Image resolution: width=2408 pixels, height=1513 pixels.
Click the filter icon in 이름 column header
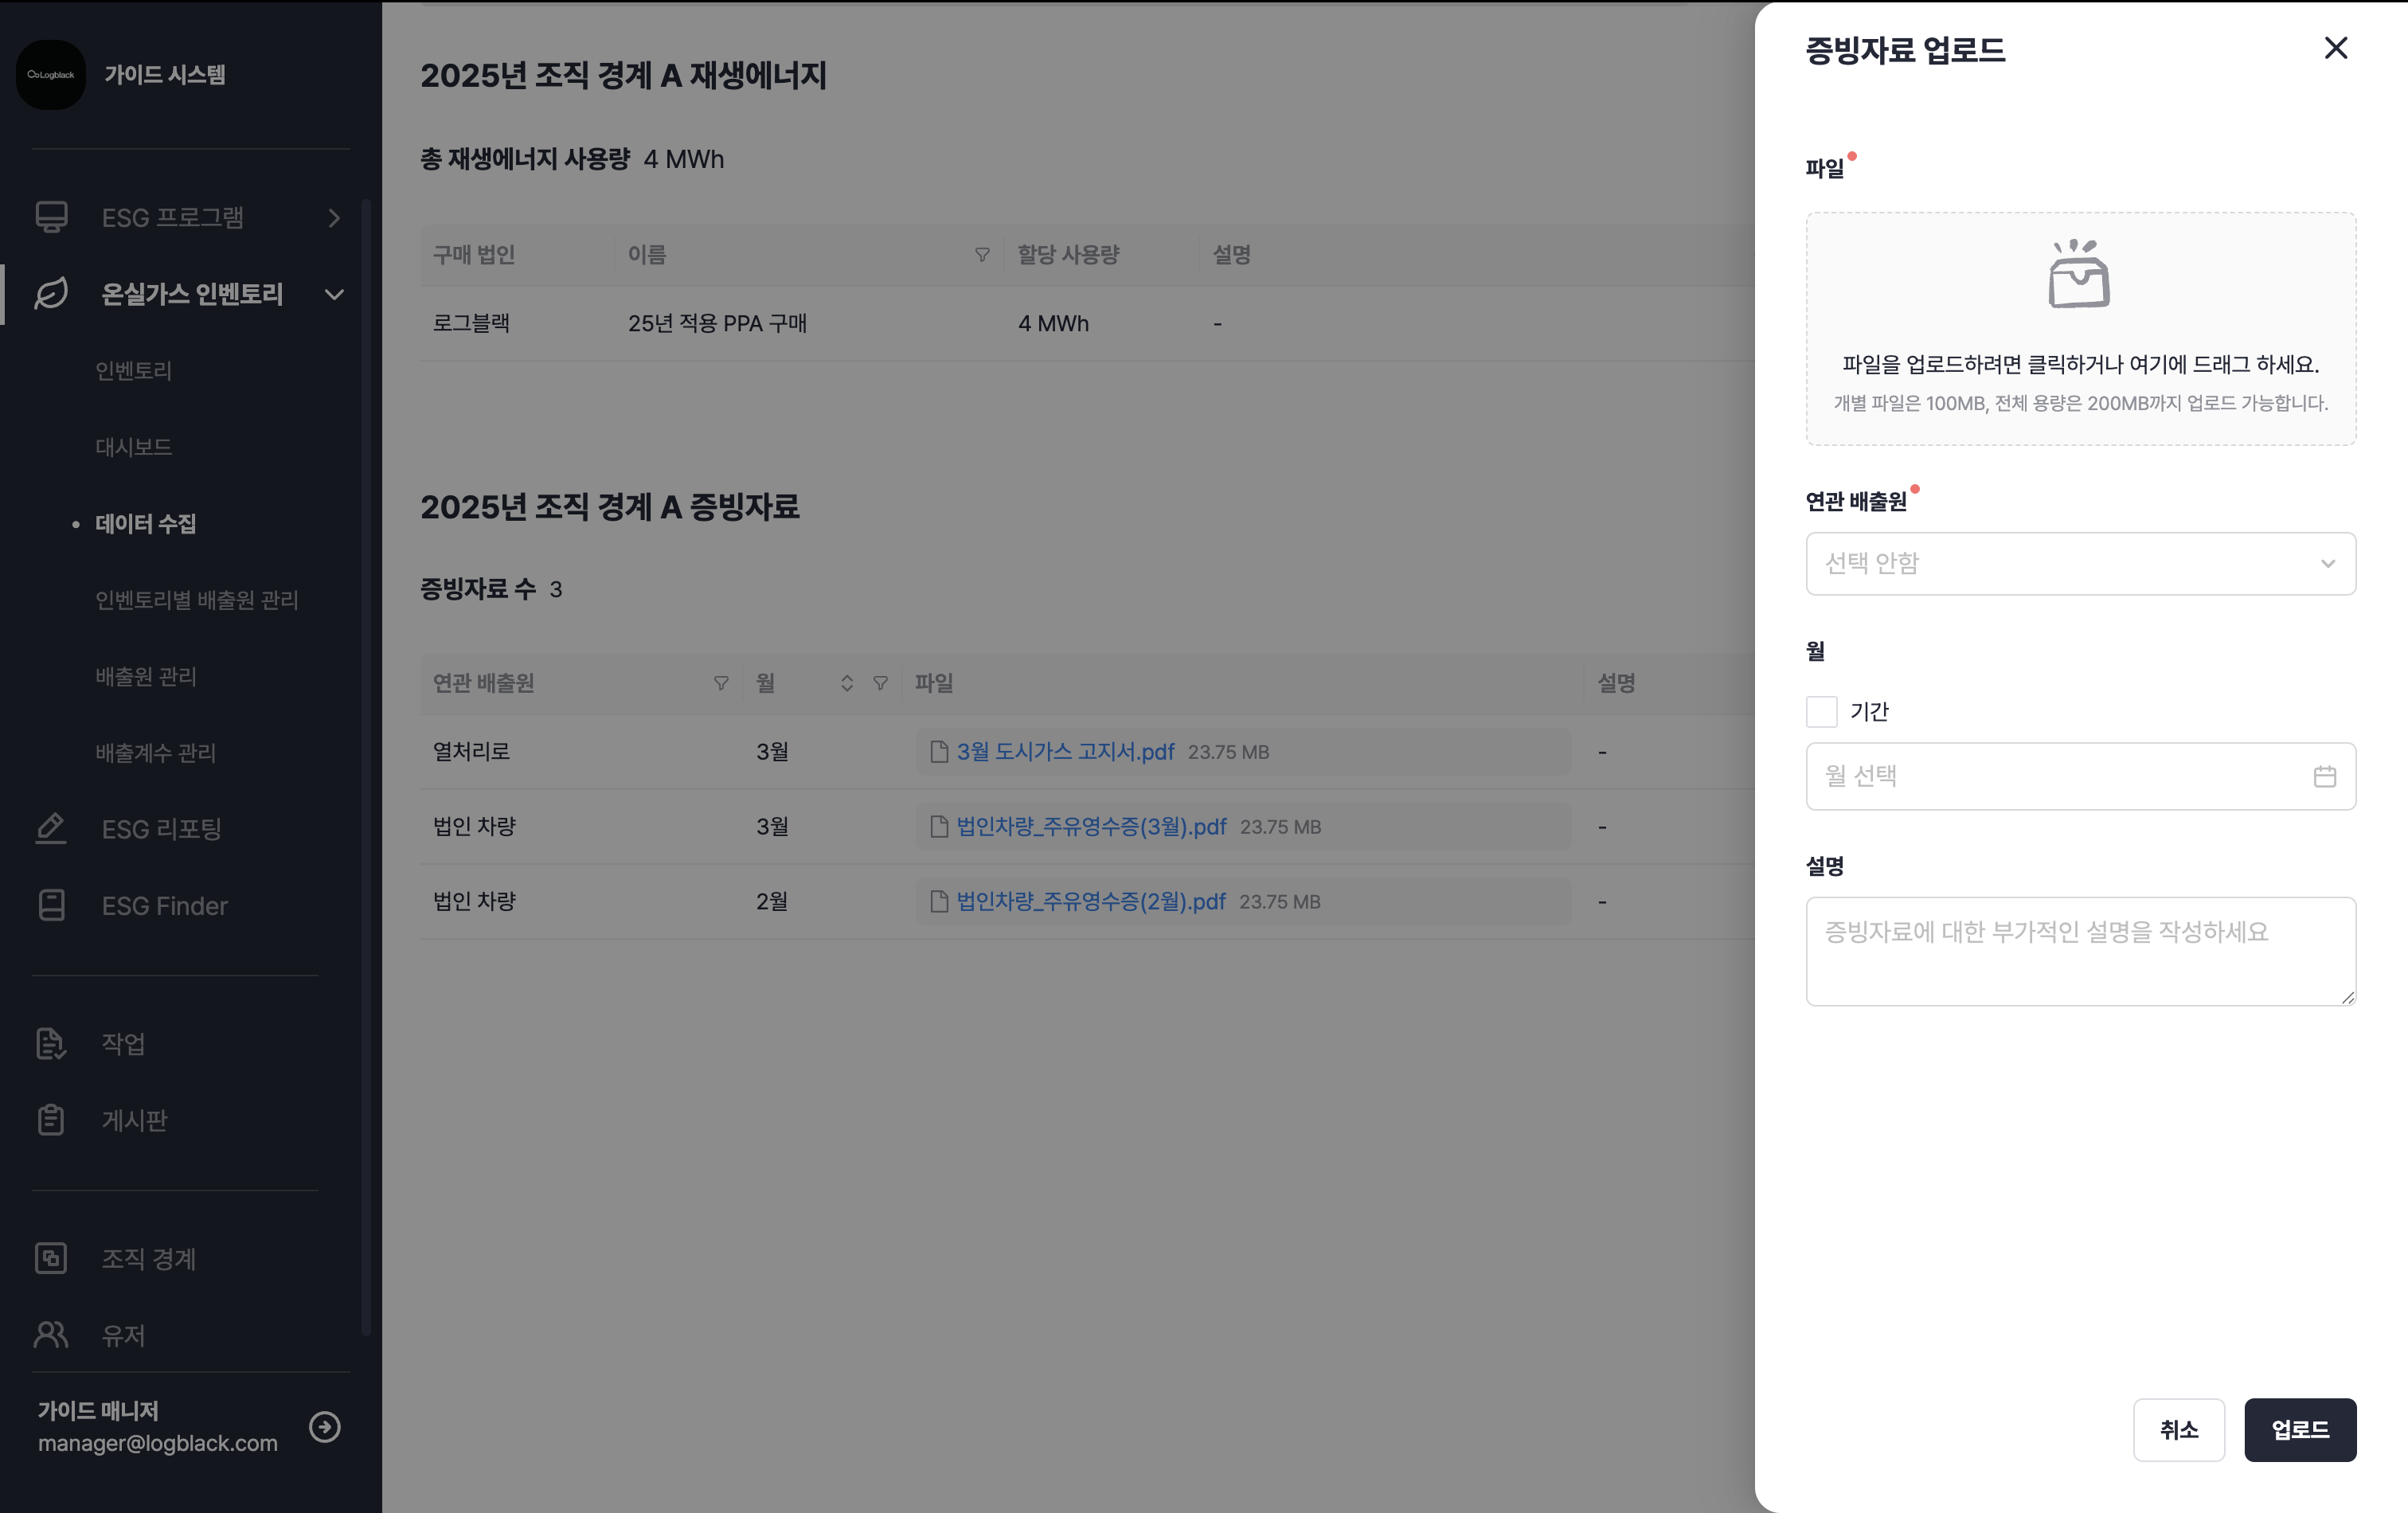pos(981,255)
